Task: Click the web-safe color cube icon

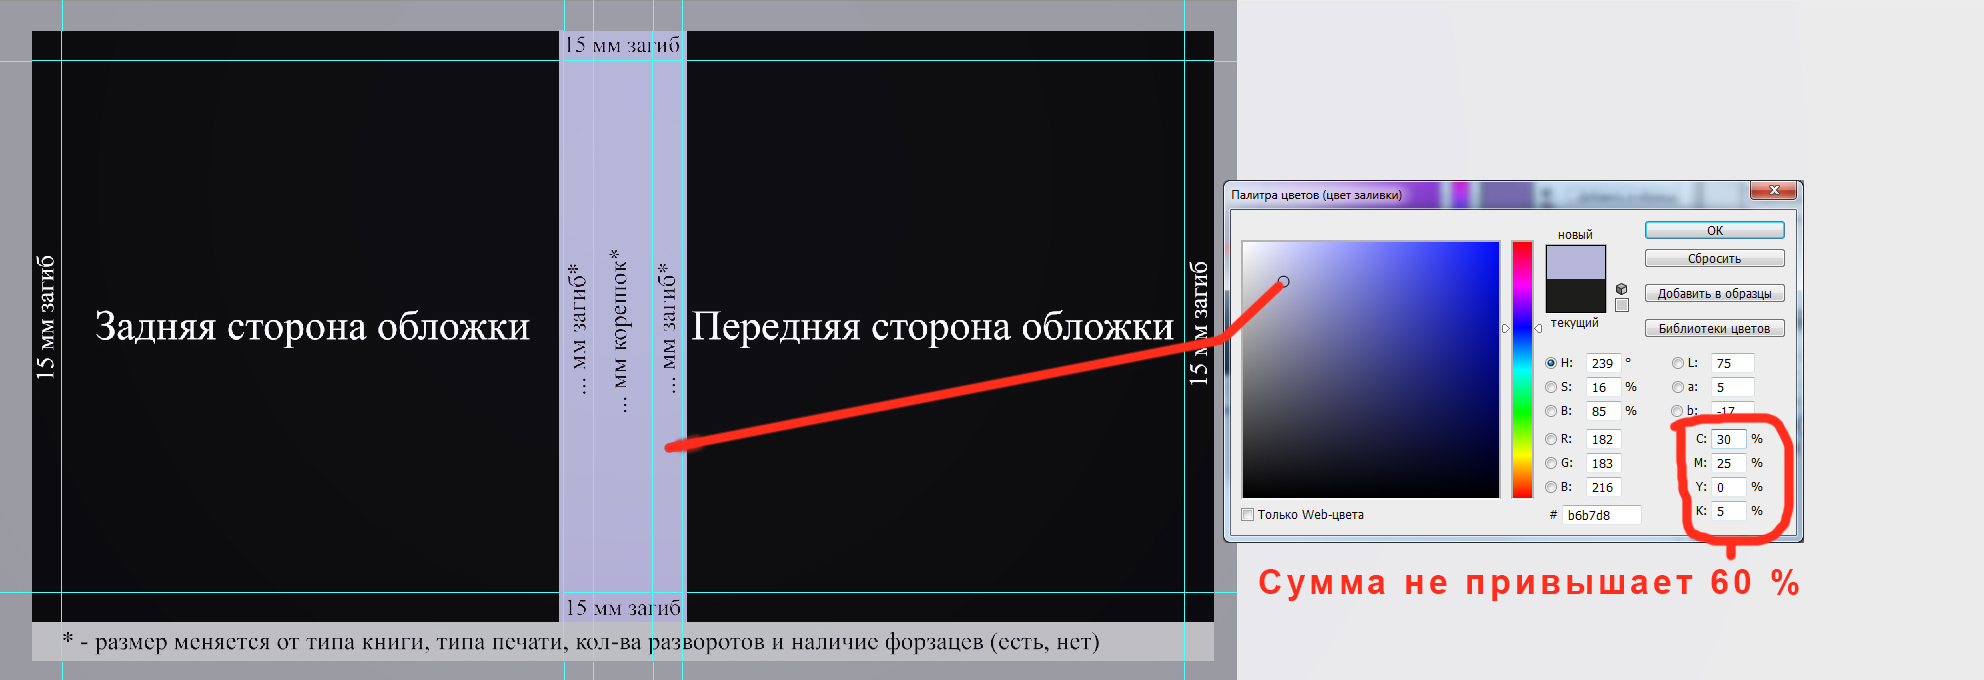Action: [1621, 289]
